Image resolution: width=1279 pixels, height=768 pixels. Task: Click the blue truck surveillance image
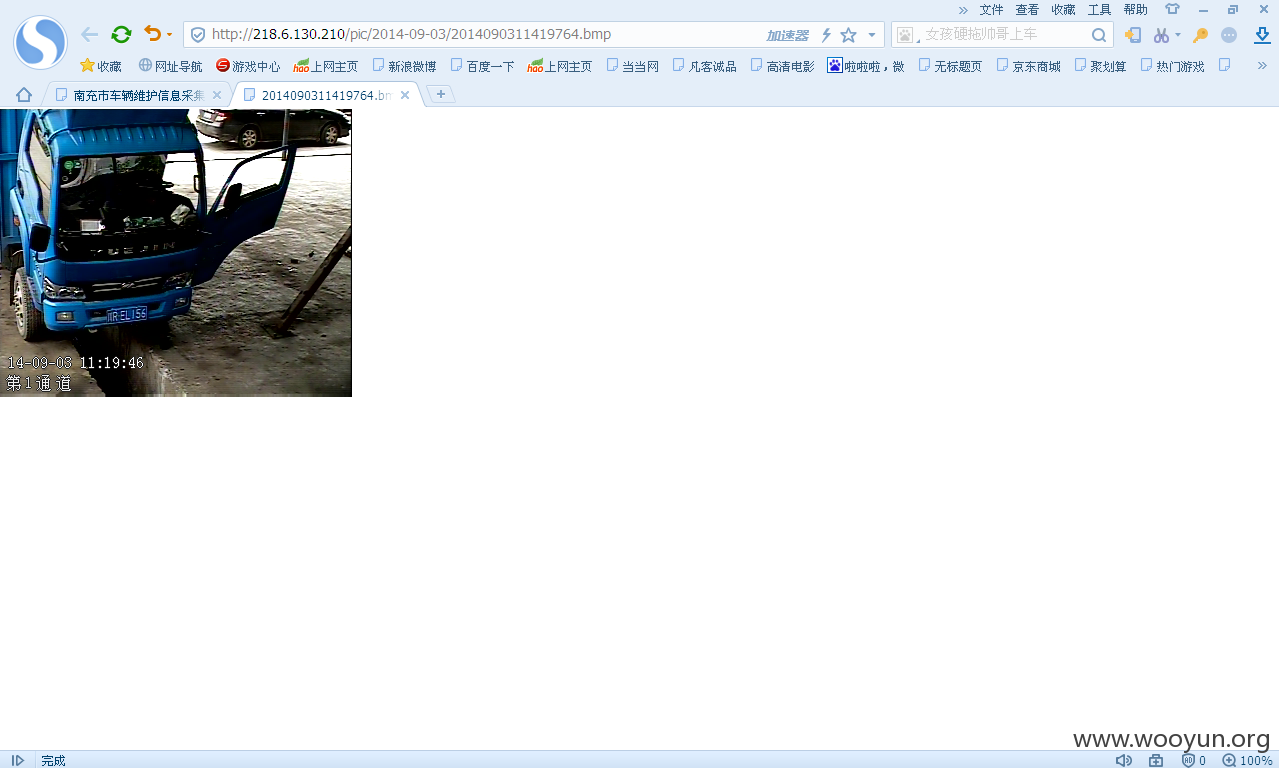click(x=176, y=253)
